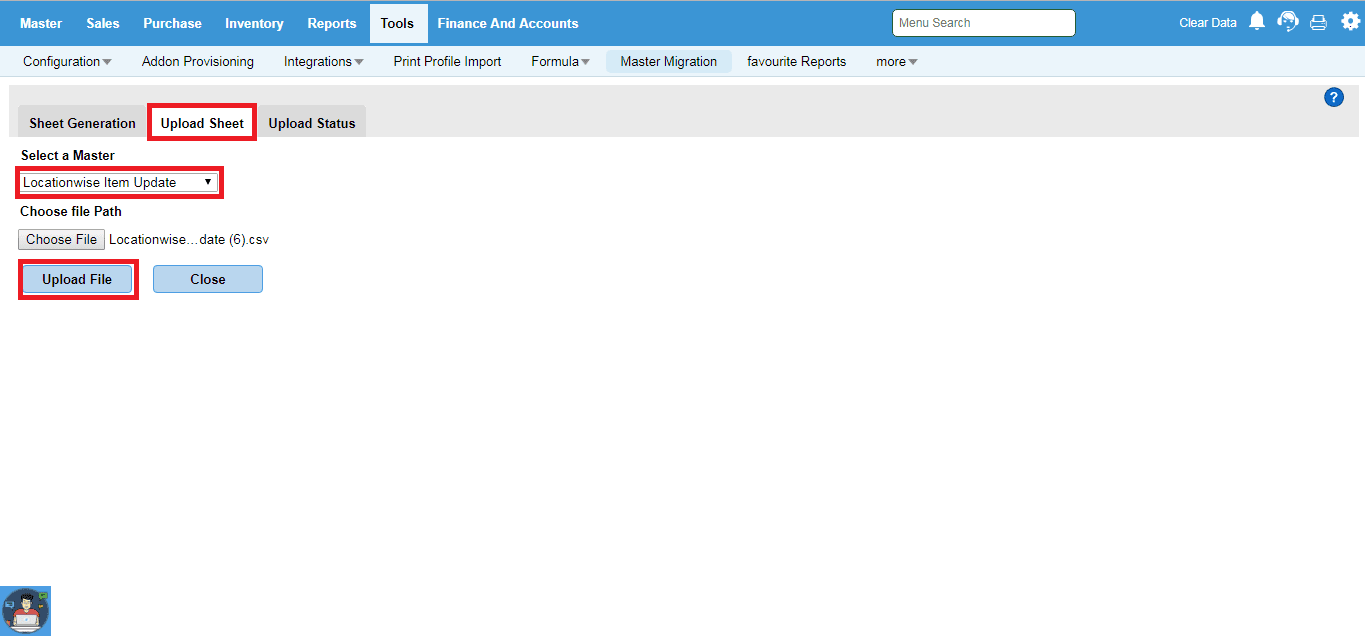This screenshot has height=636, width=1365.
Task: Select the Tools menu
Action: (397, 23)
